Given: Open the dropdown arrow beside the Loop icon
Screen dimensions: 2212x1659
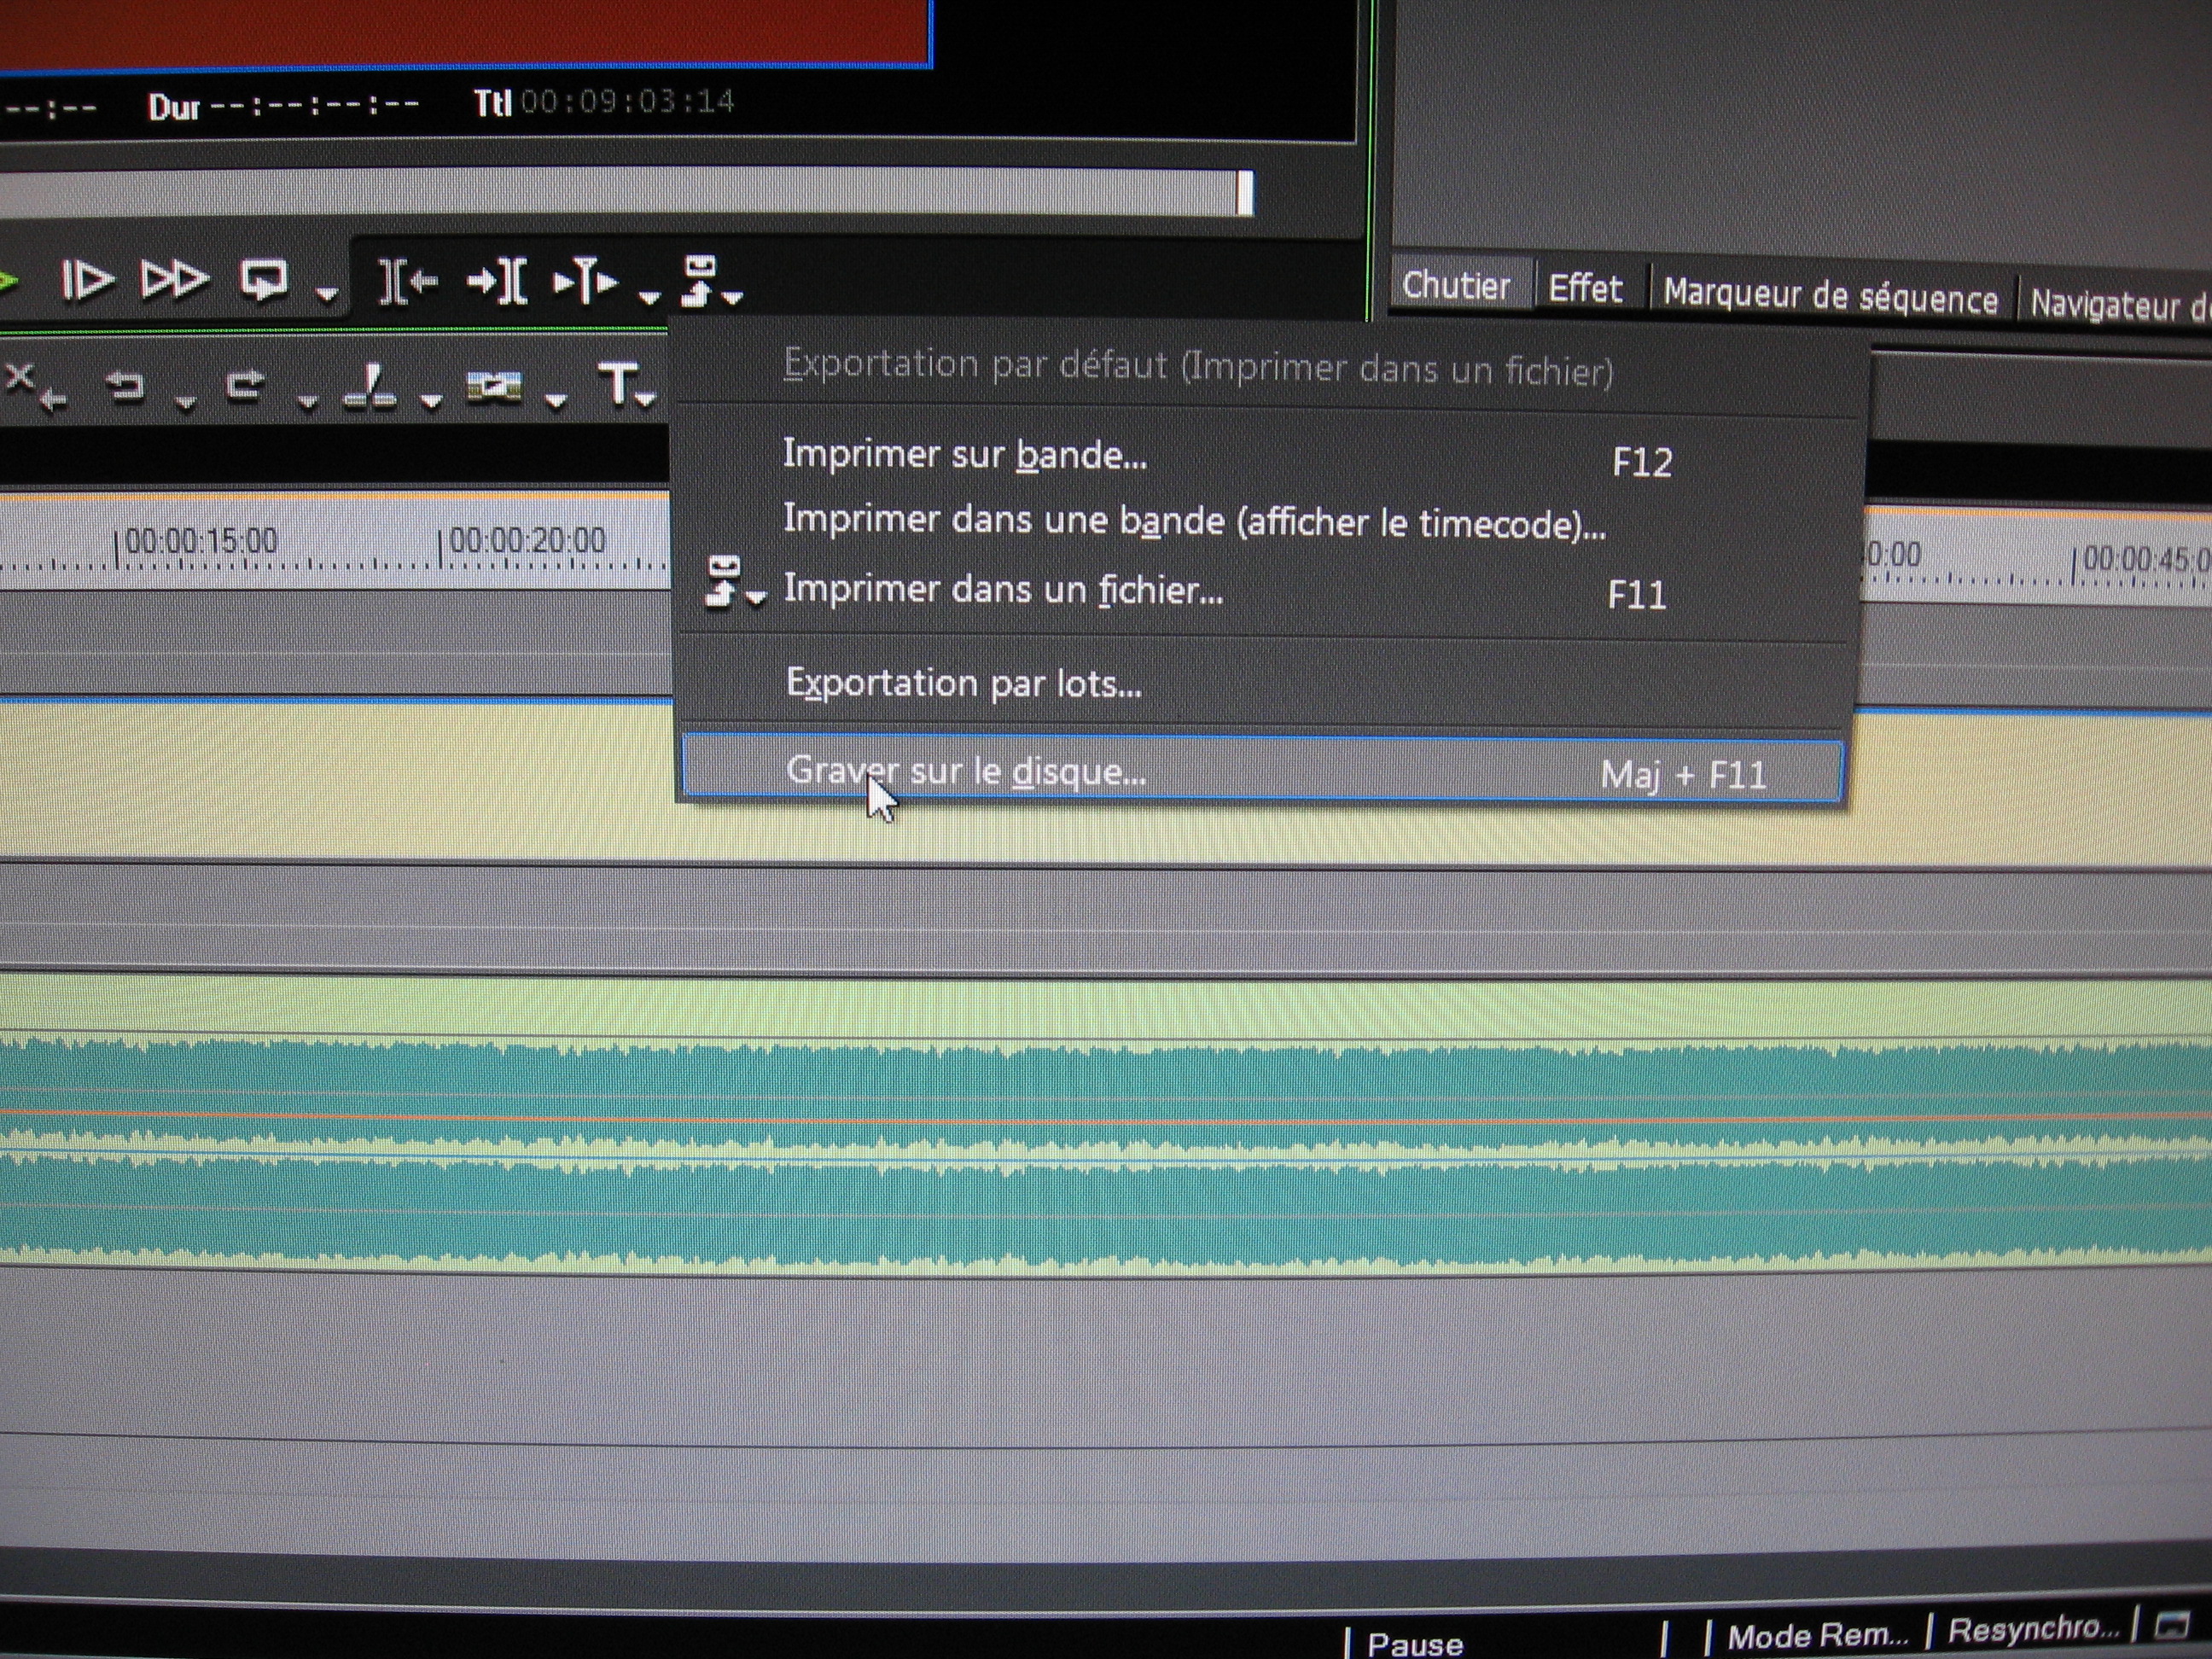Looking at the screenshot, I should (326, 294).
